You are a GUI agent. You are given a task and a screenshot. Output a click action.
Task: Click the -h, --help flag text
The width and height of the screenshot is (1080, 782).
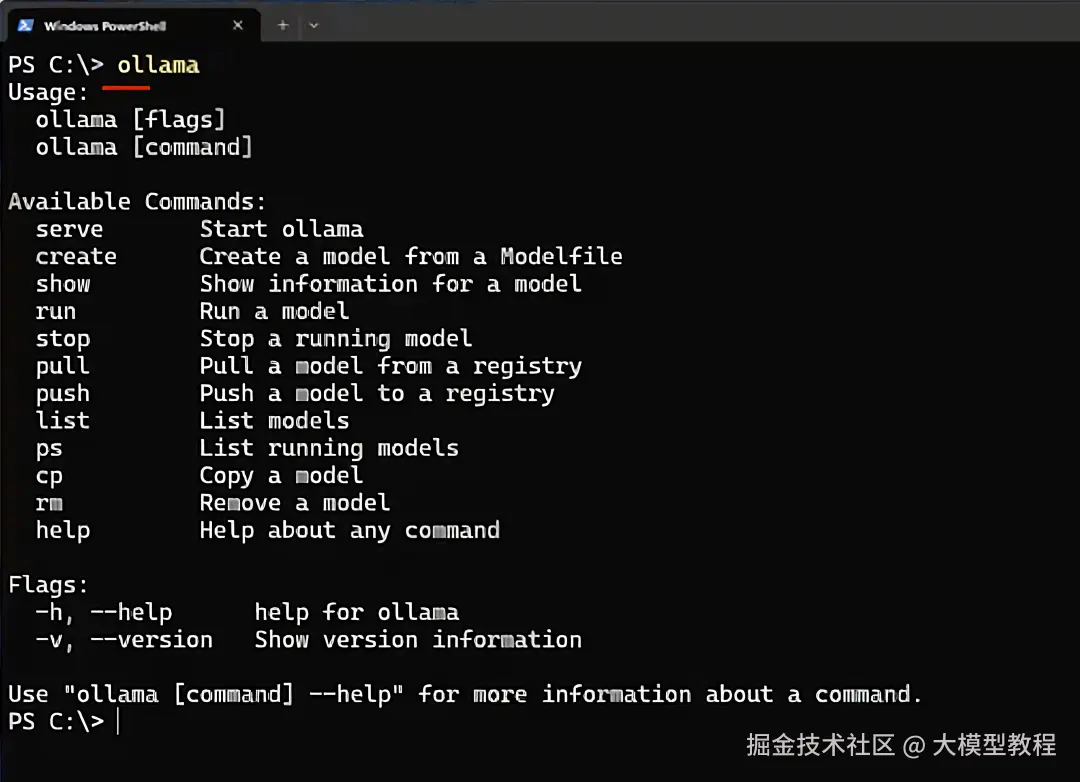104,612
